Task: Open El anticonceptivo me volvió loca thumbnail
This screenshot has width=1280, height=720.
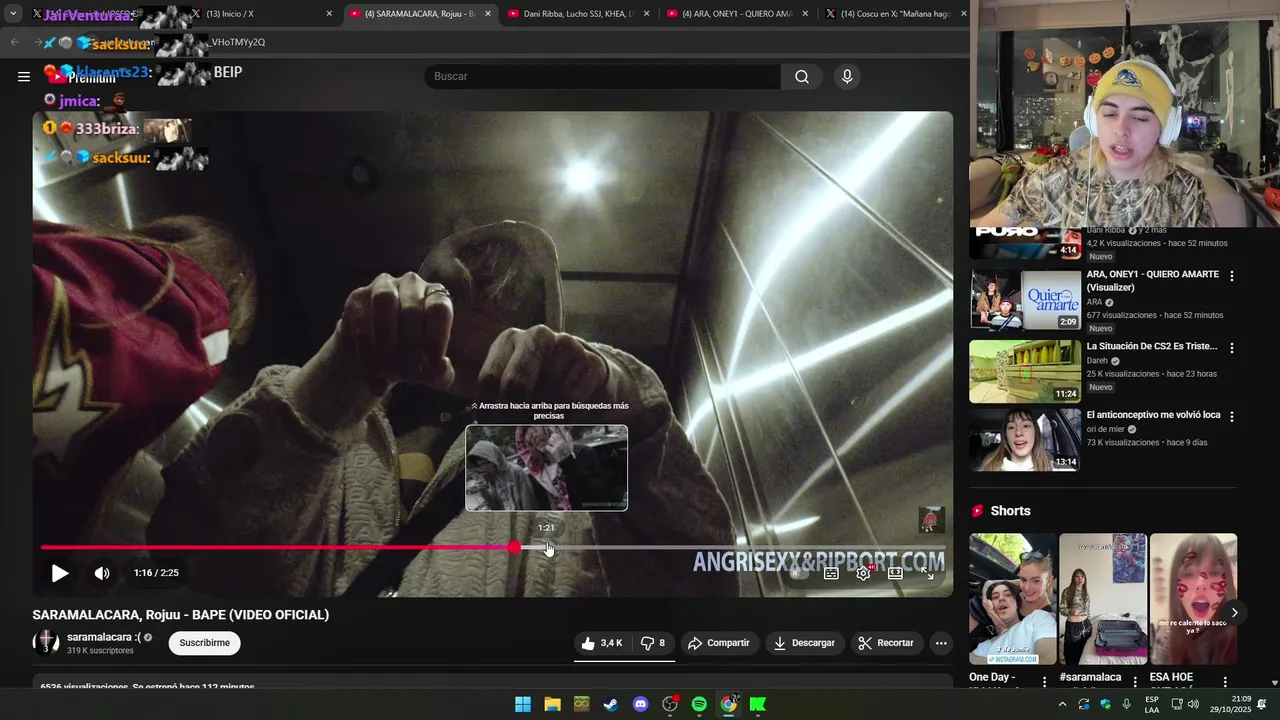Action: tap(1025, 439)
